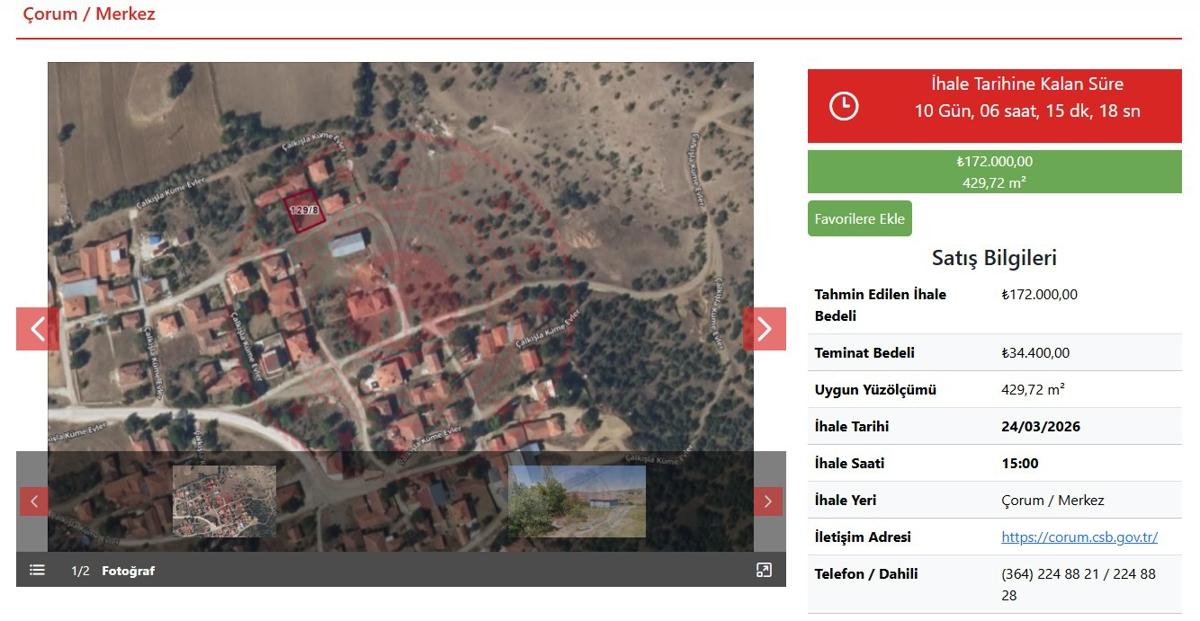Toggle thumbnail list with hamburger icon

coord(37,570)
